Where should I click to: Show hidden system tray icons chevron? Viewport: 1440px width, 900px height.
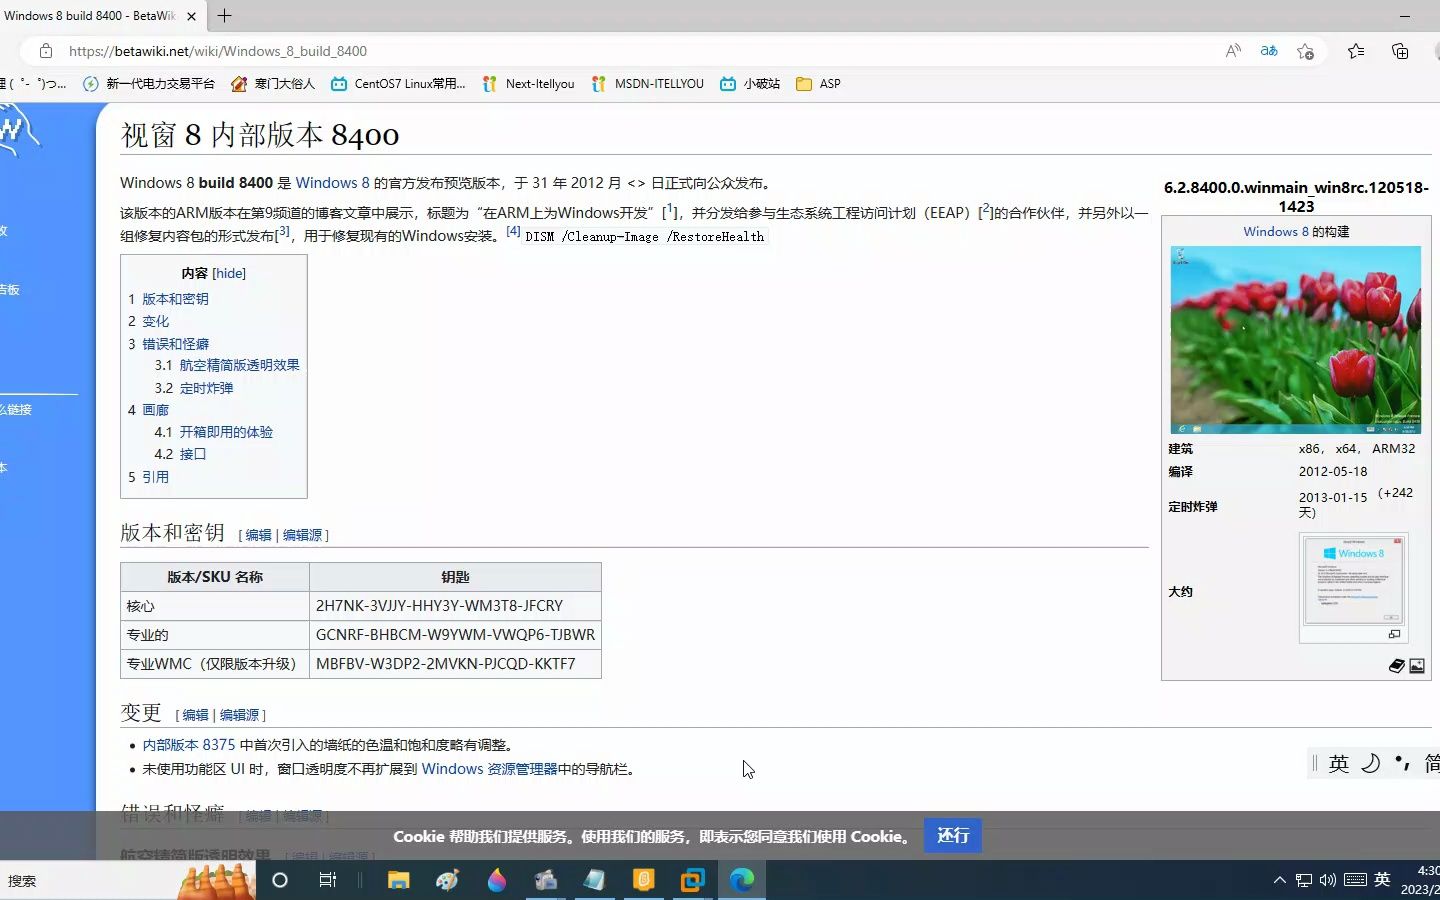1279,880
